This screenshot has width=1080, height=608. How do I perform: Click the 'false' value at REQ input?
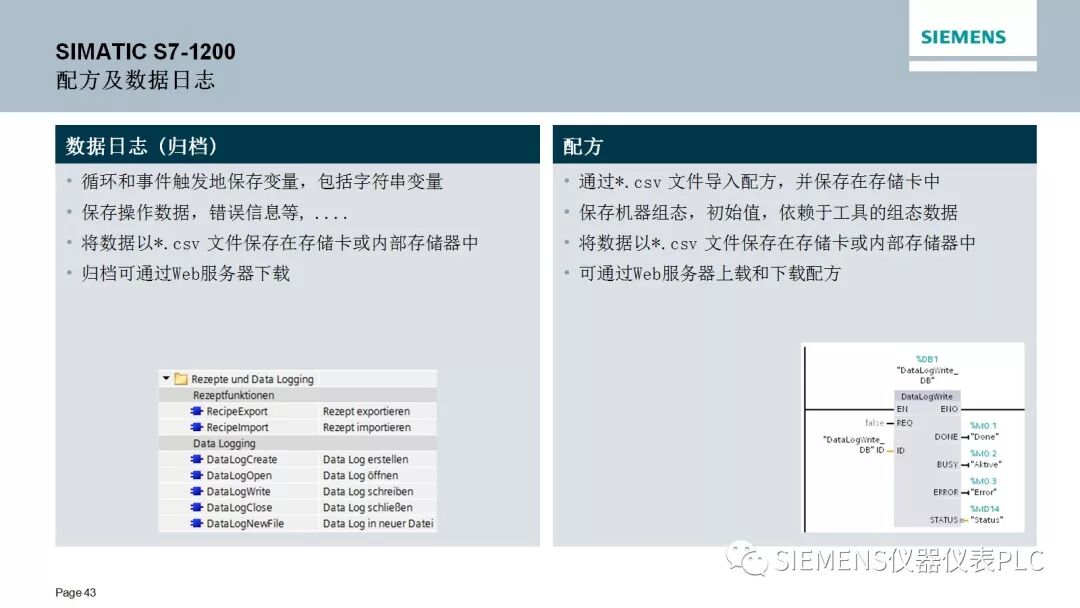point(874,423)
